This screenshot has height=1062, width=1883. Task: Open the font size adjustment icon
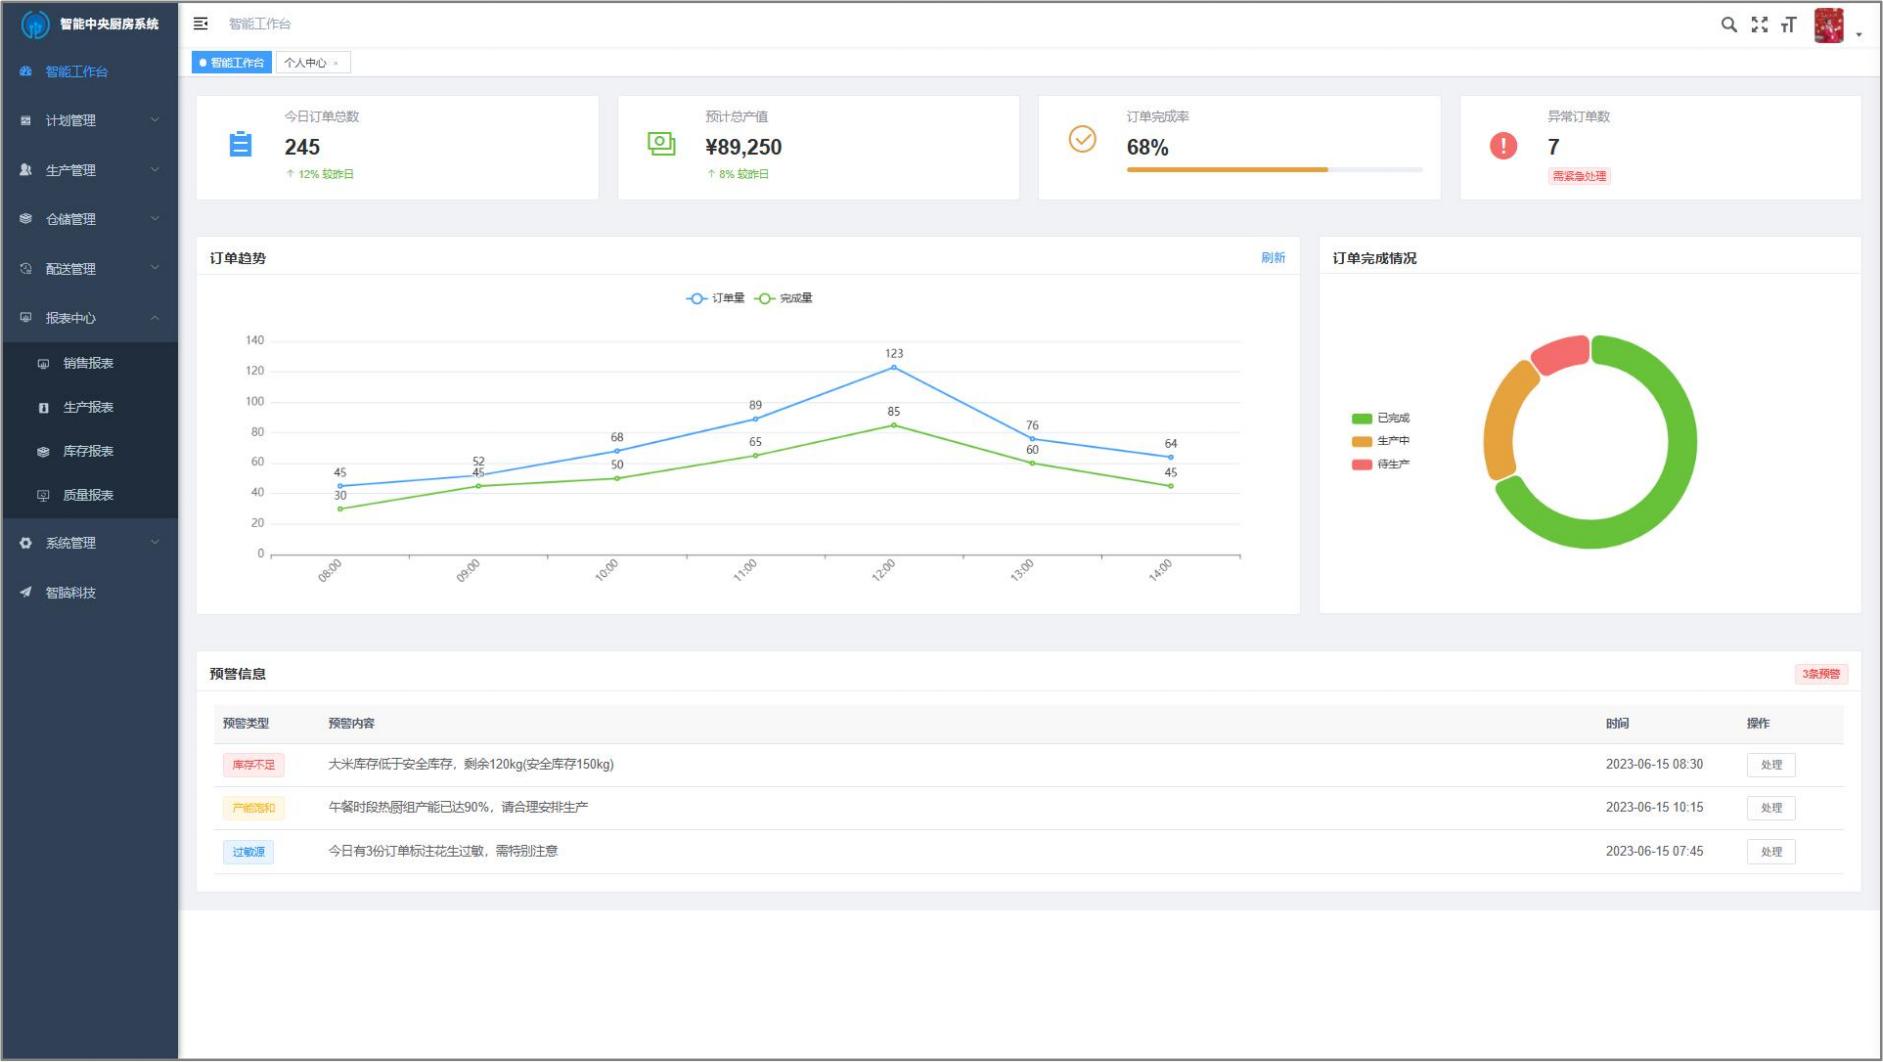[x=1789, y=25]
